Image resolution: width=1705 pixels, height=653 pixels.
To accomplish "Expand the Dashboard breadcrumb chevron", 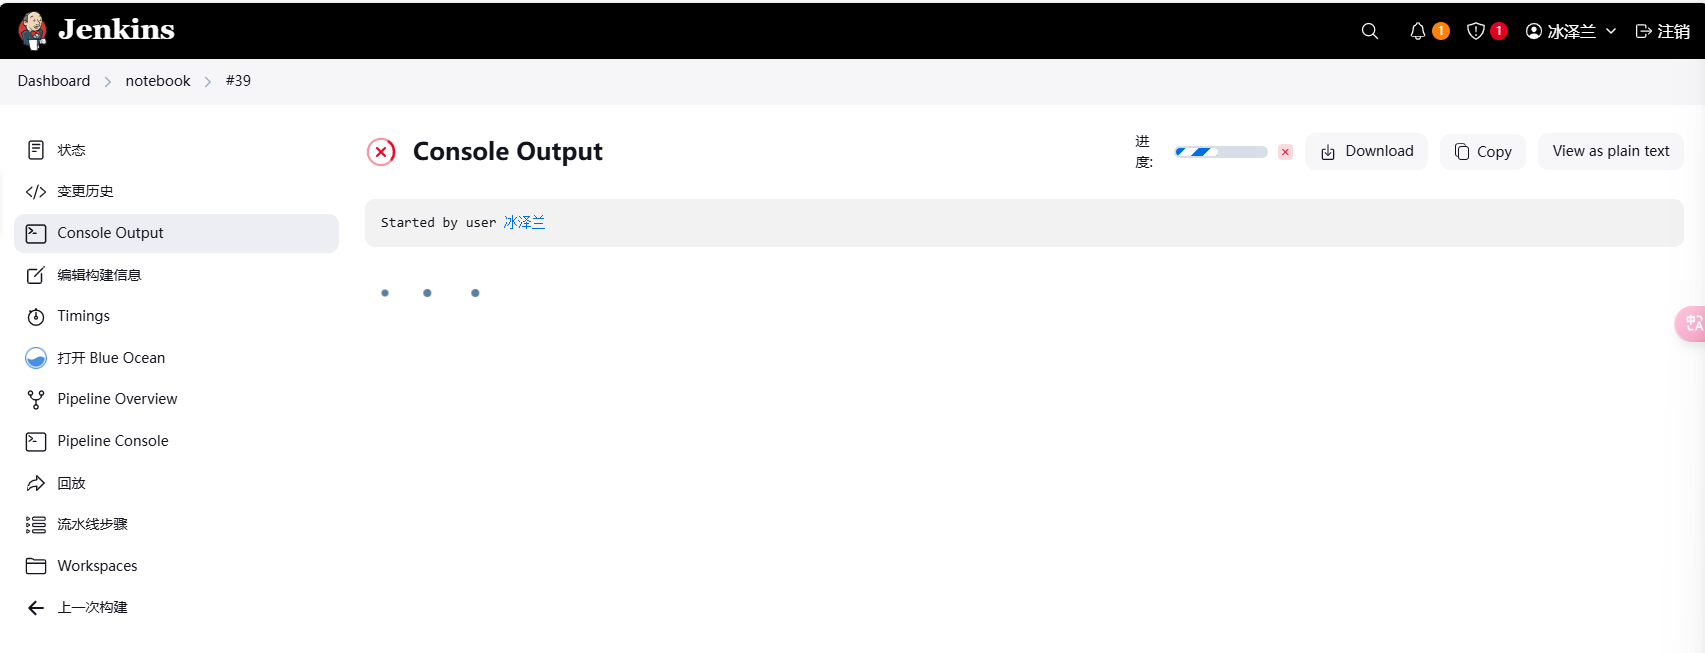I will 108,82.
